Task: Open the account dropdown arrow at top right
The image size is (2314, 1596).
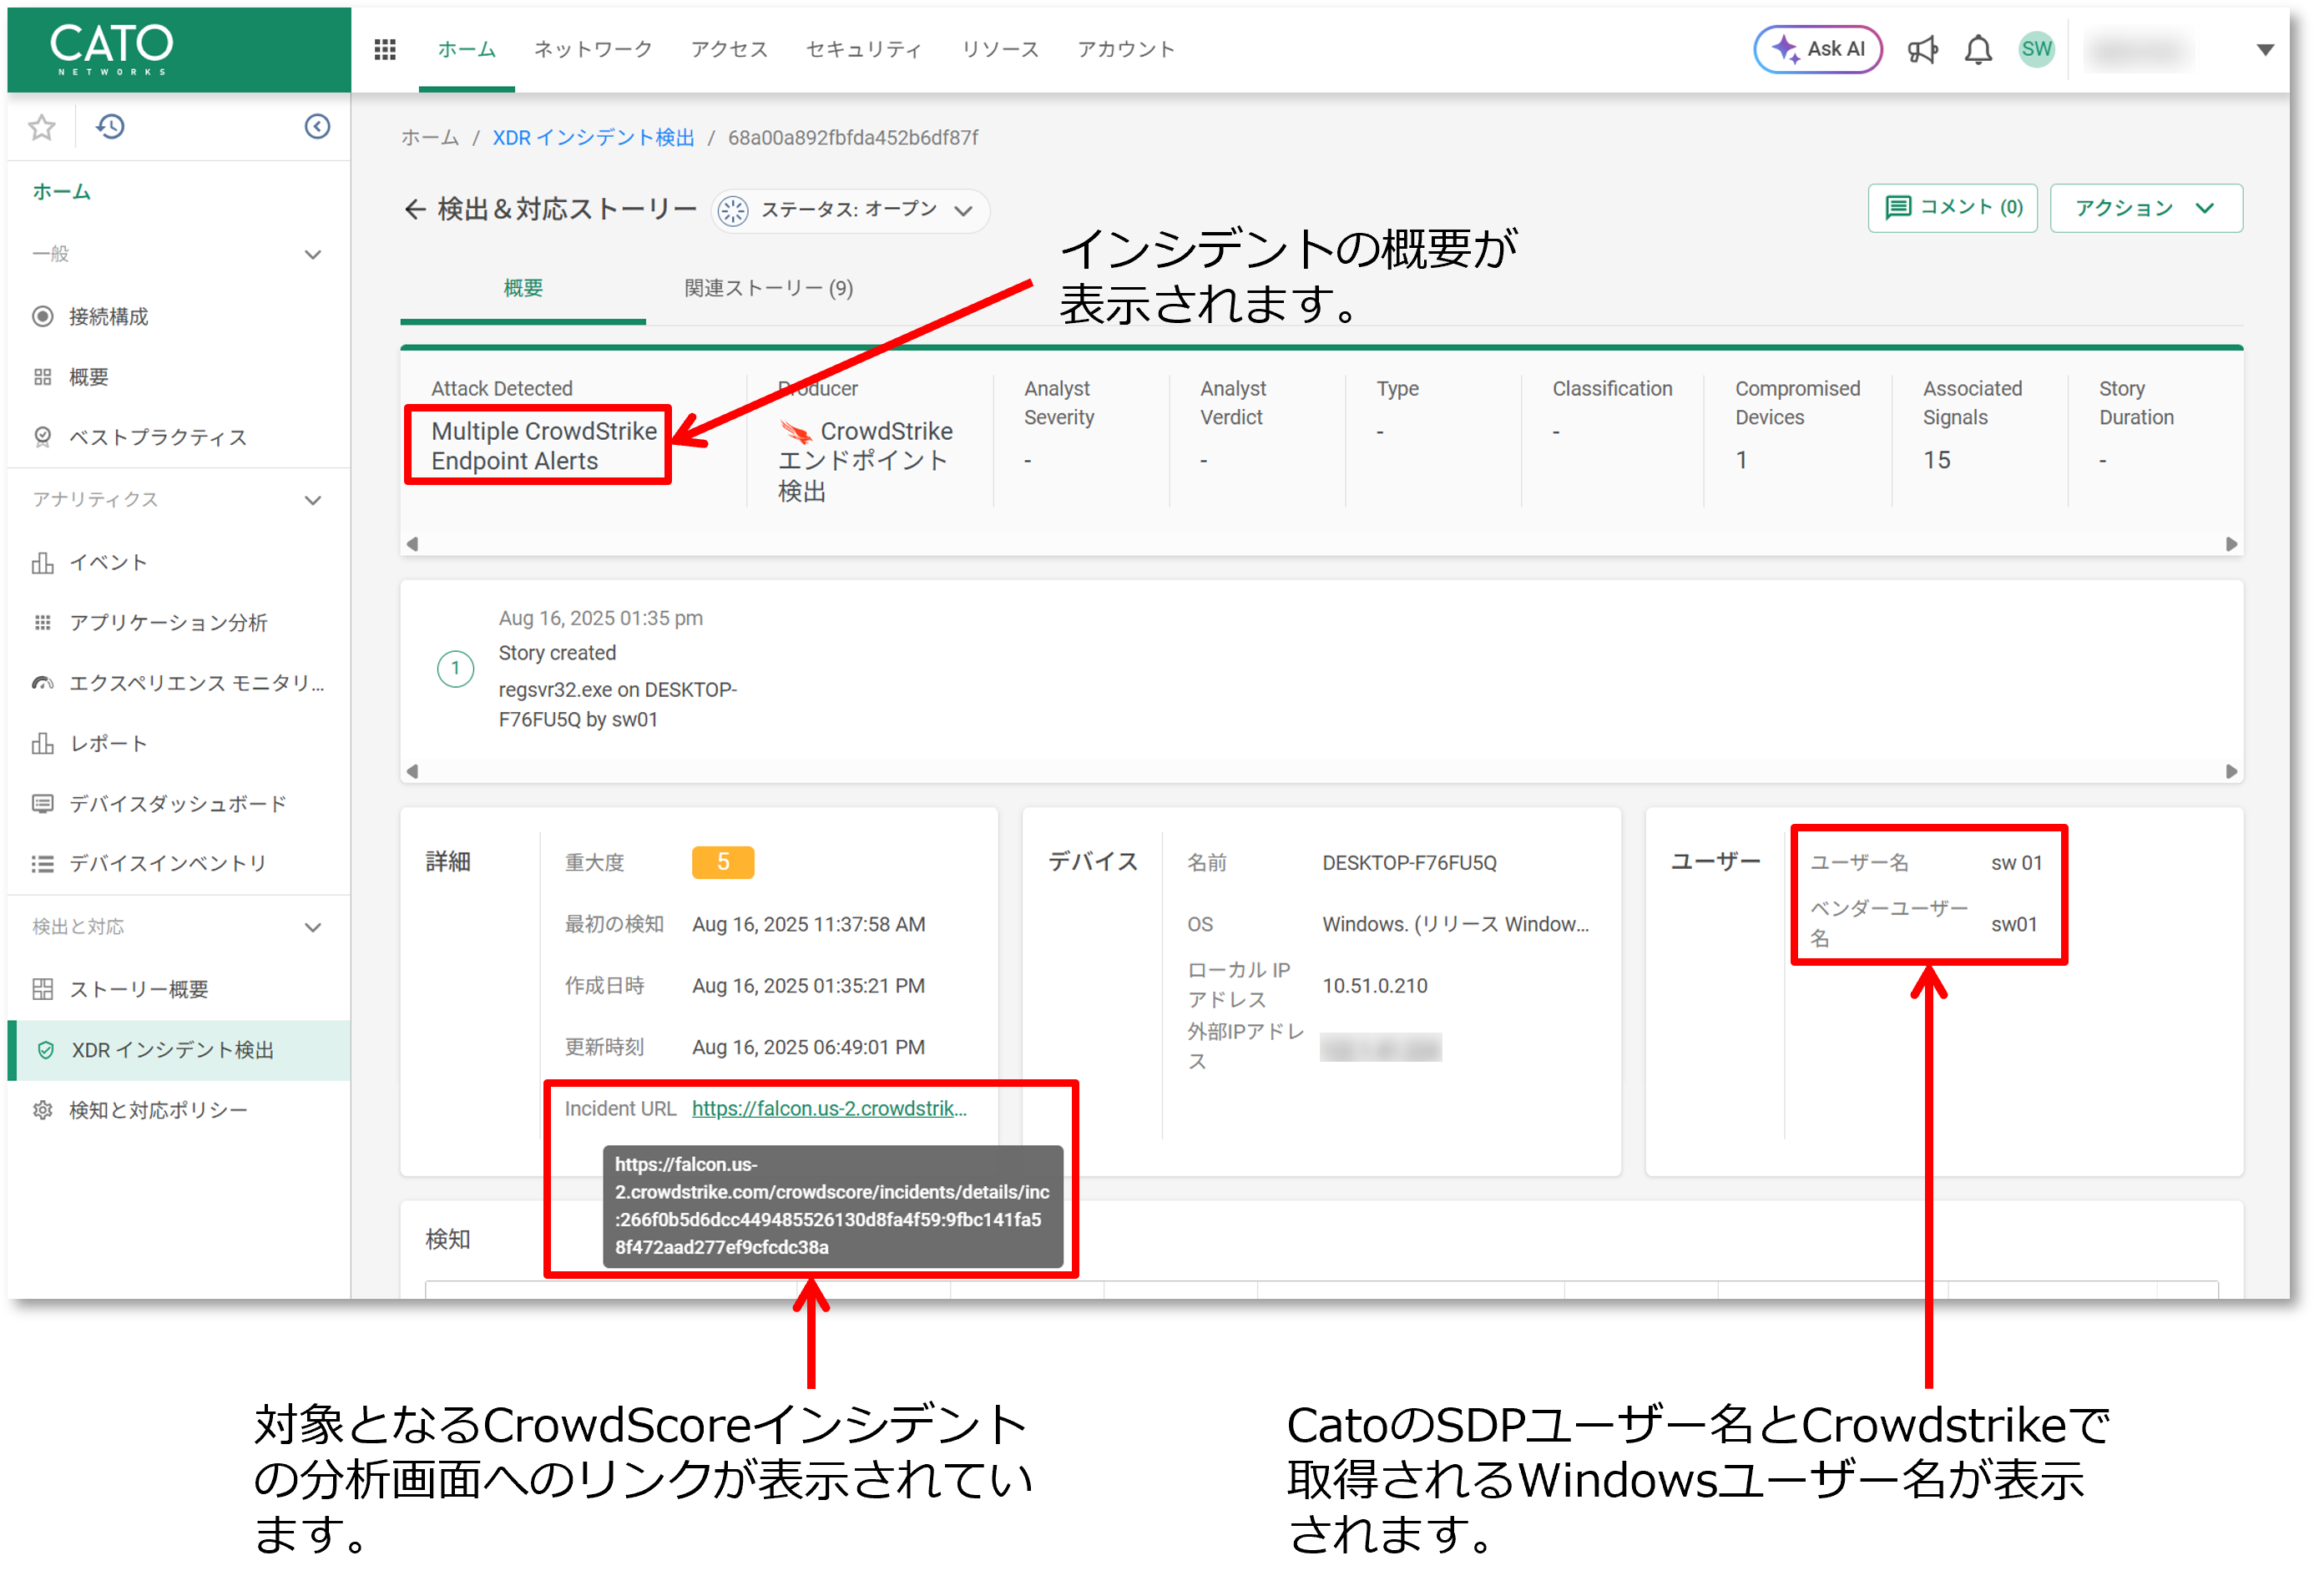Action: [x=2264, y=50]
